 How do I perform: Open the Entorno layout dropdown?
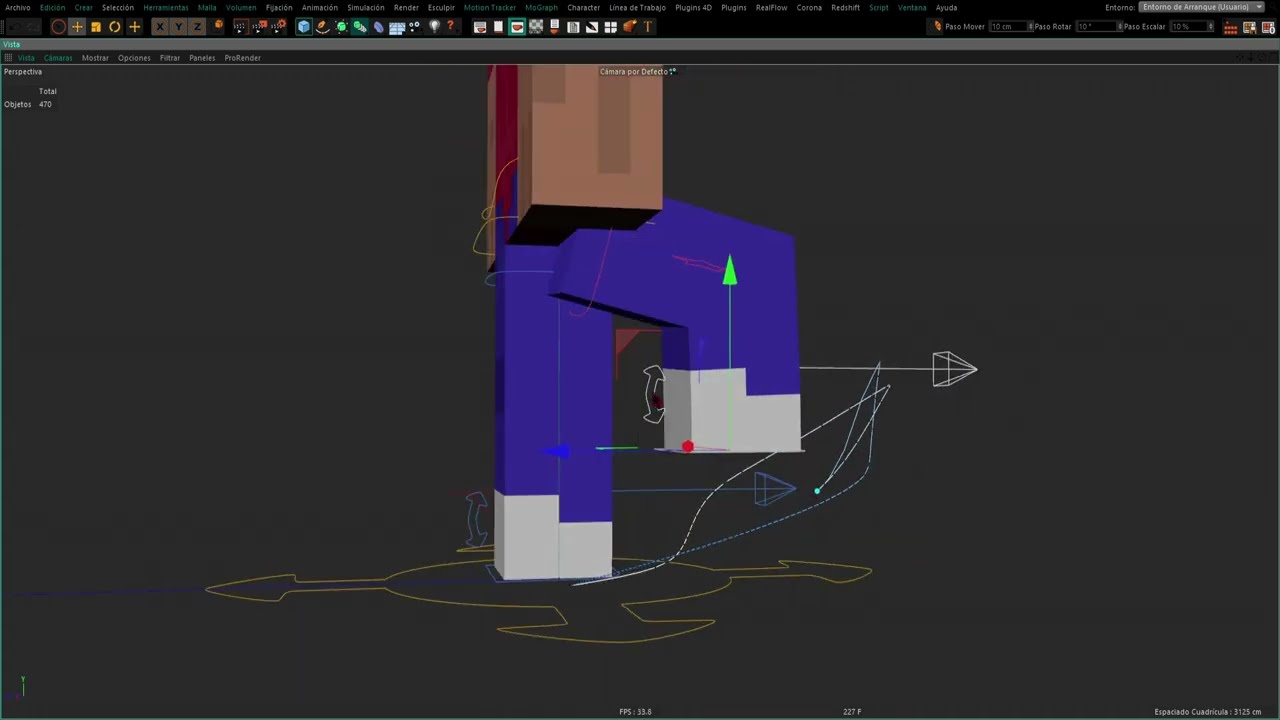[1202, 7]
